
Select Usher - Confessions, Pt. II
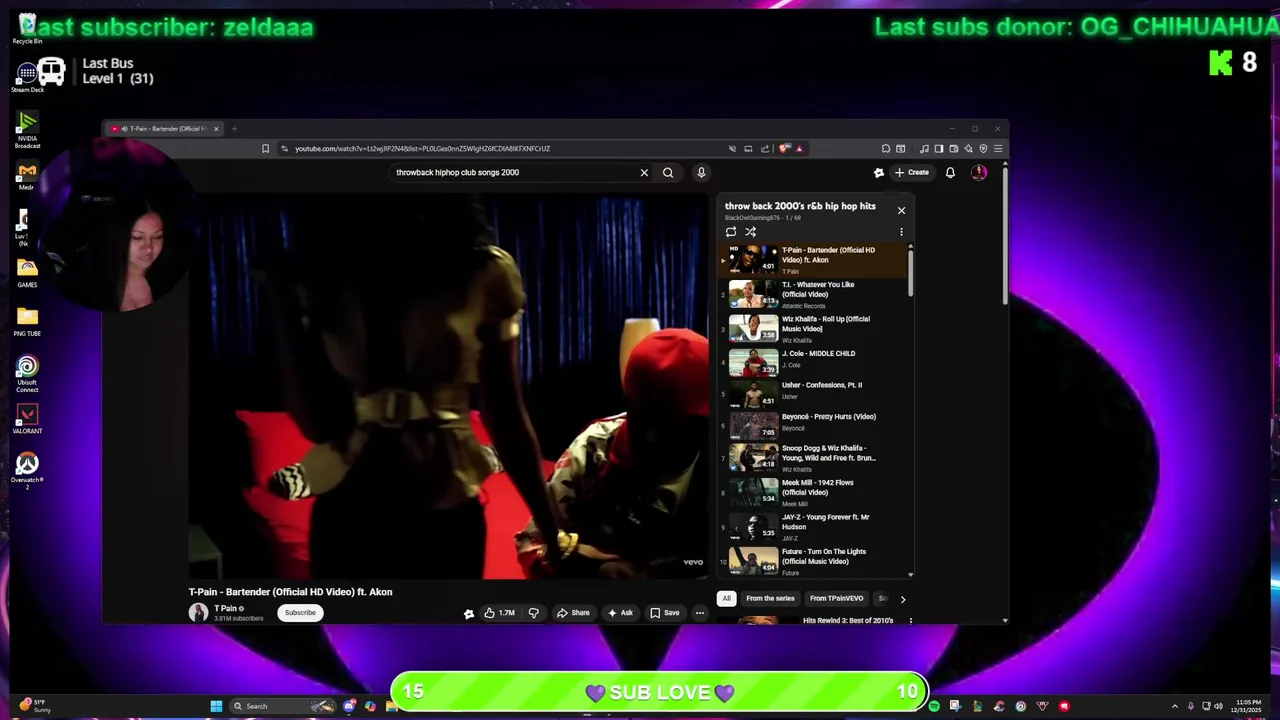tap(814, 393)
